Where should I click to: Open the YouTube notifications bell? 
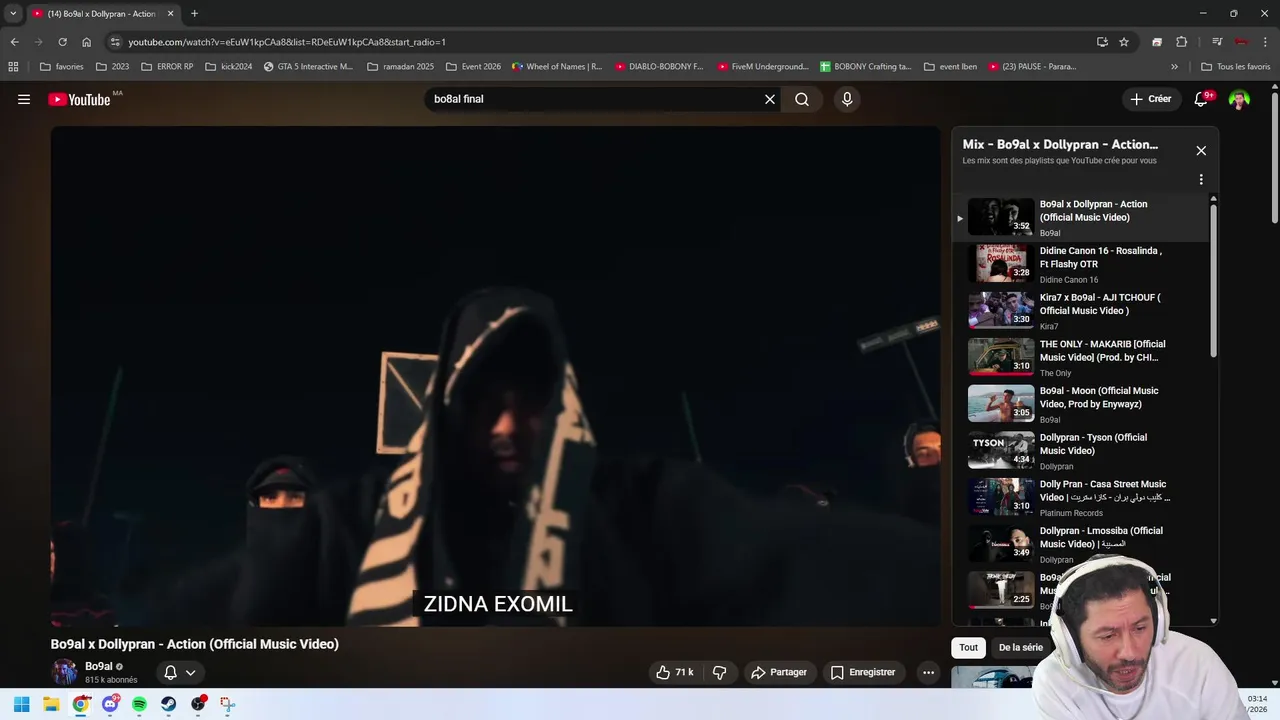pyautogui.click(x=1201, y=99)
